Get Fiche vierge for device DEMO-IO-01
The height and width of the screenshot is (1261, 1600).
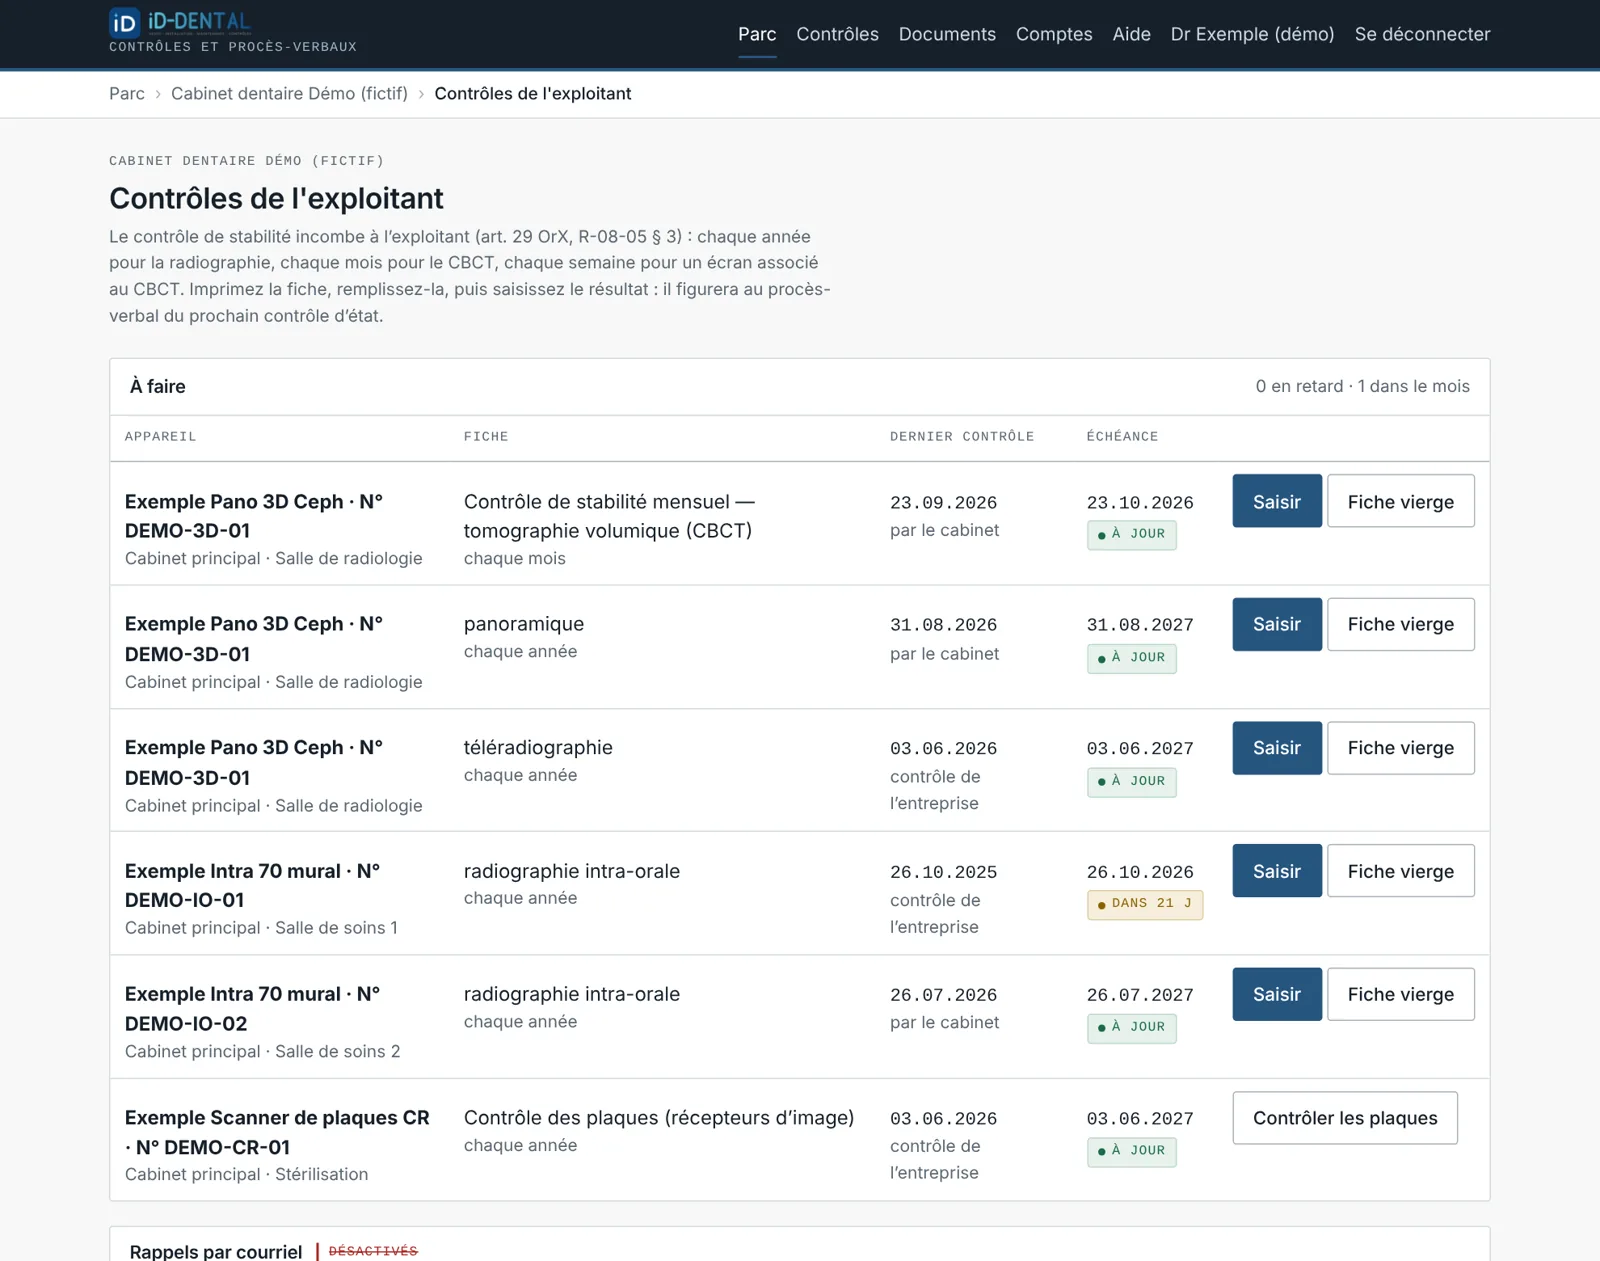1400,871
